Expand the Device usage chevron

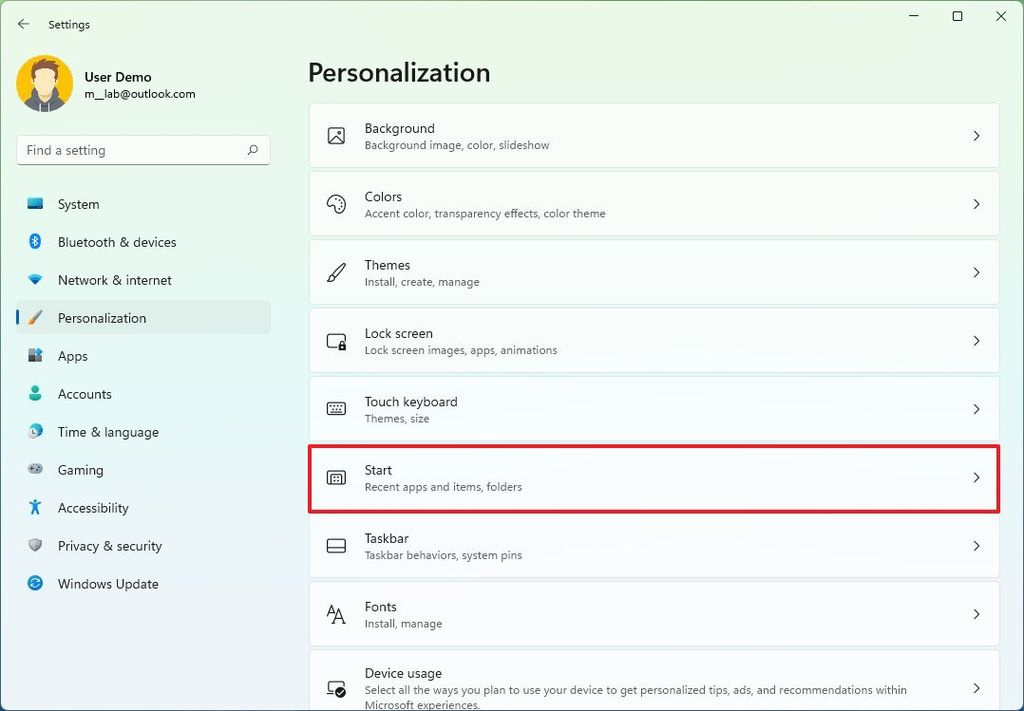[977, 686]
